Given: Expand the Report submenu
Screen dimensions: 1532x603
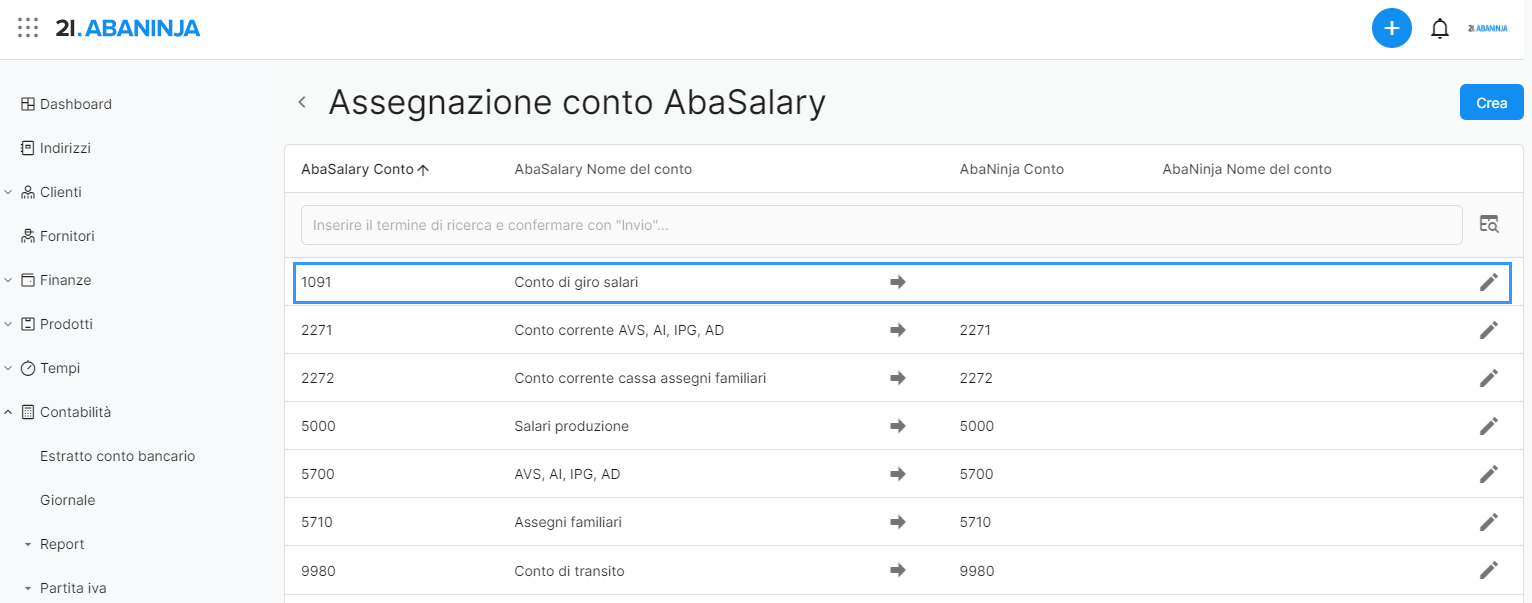Looking at the screenshot, I should coord(28,545).
